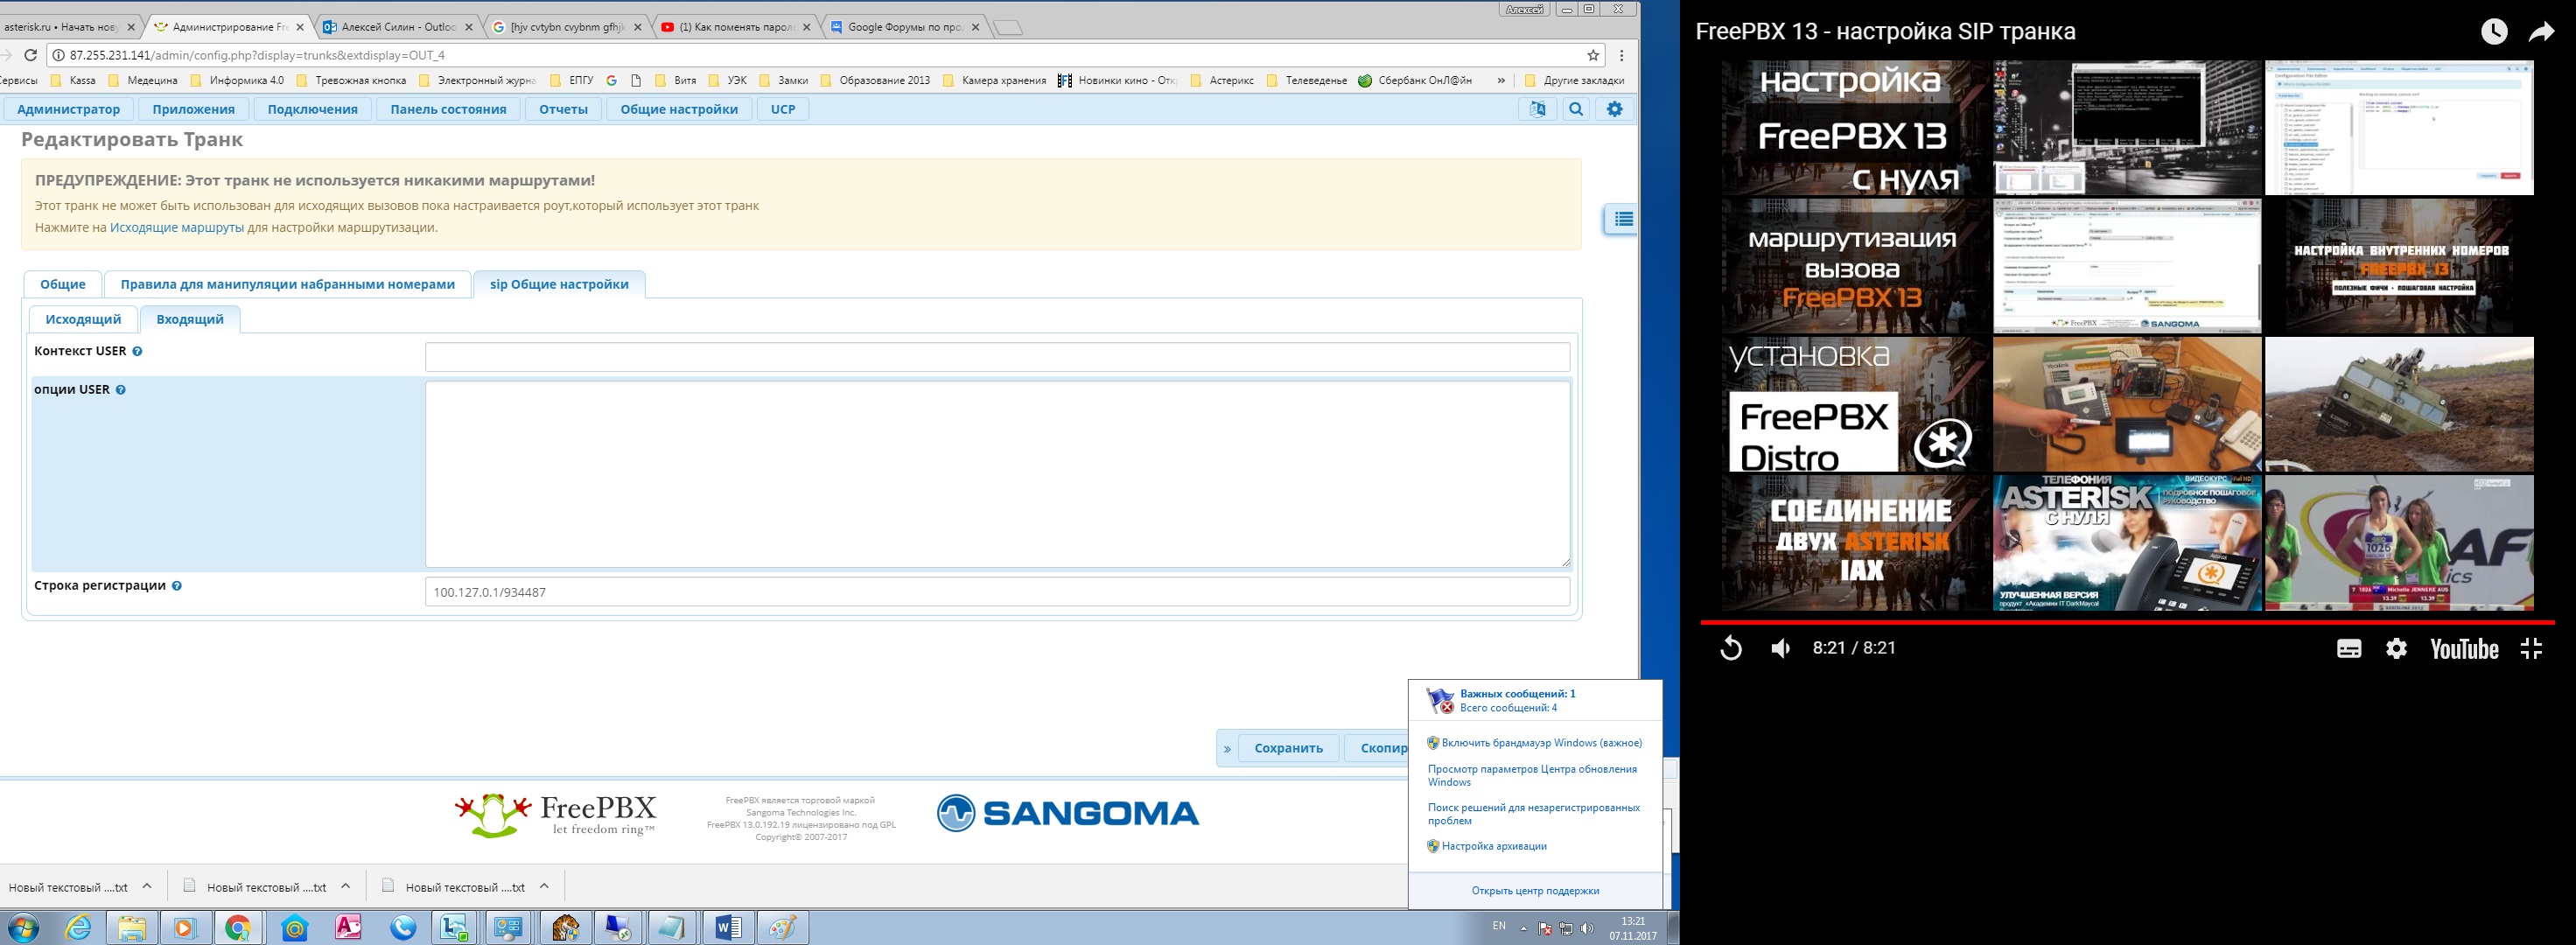Image resolution: width=2576 pixels, height=945 pixels.
Task: Toggle YouTube subtitles button
Action: click(x=2348, y=649)
